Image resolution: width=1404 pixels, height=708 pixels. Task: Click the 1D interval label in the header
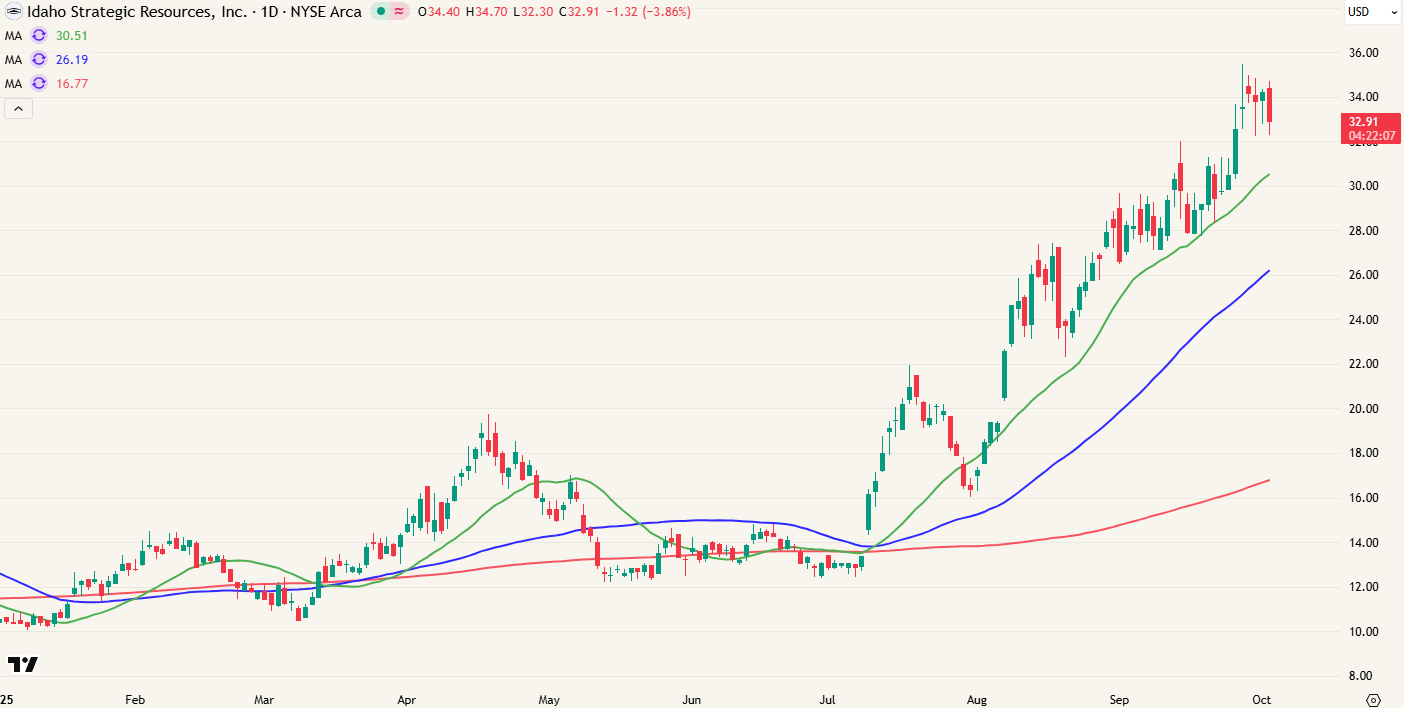(x=267, y=12)
